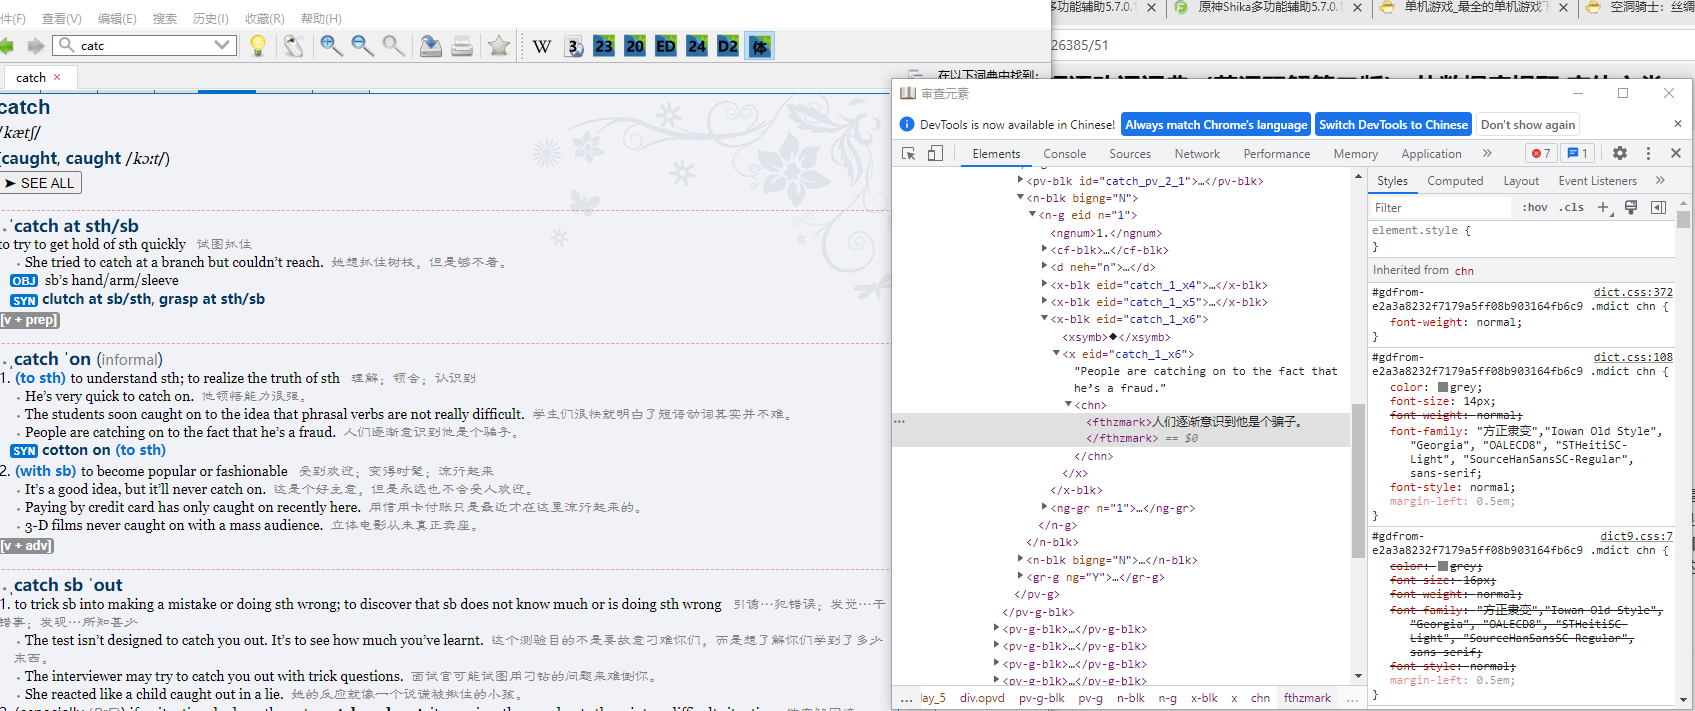Toggle the :hov element state panel

click(1535, 208)
